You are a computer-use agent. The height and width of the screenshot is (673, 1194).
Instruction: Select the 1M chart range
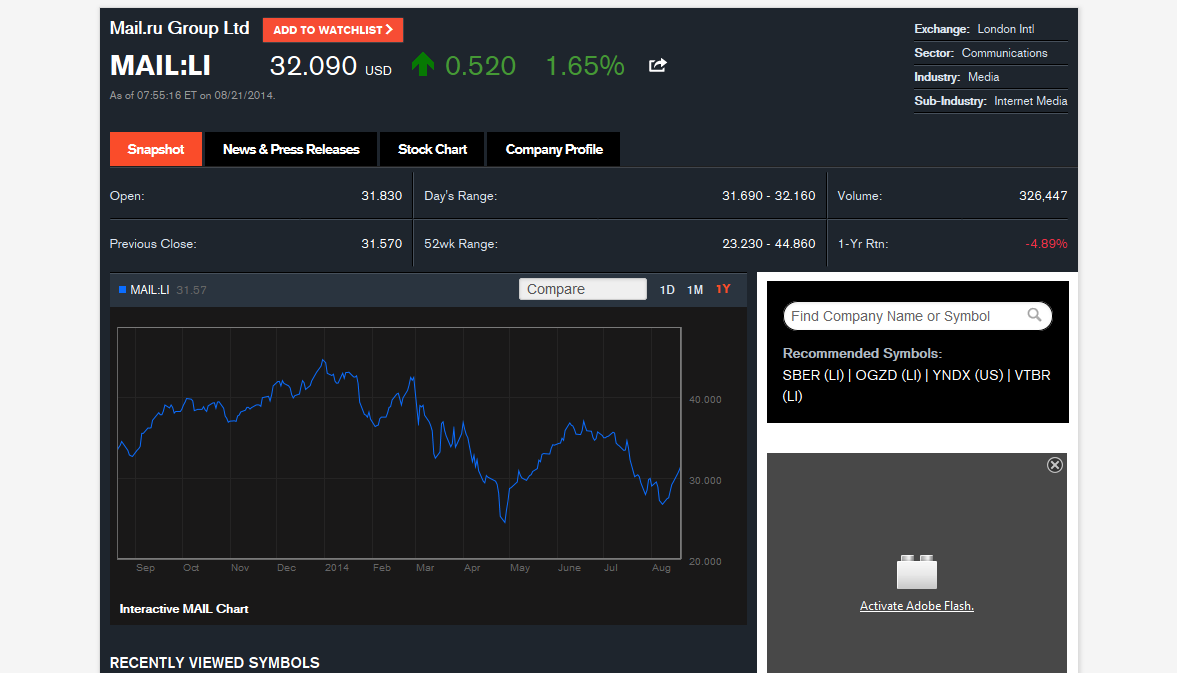point(694,290)
